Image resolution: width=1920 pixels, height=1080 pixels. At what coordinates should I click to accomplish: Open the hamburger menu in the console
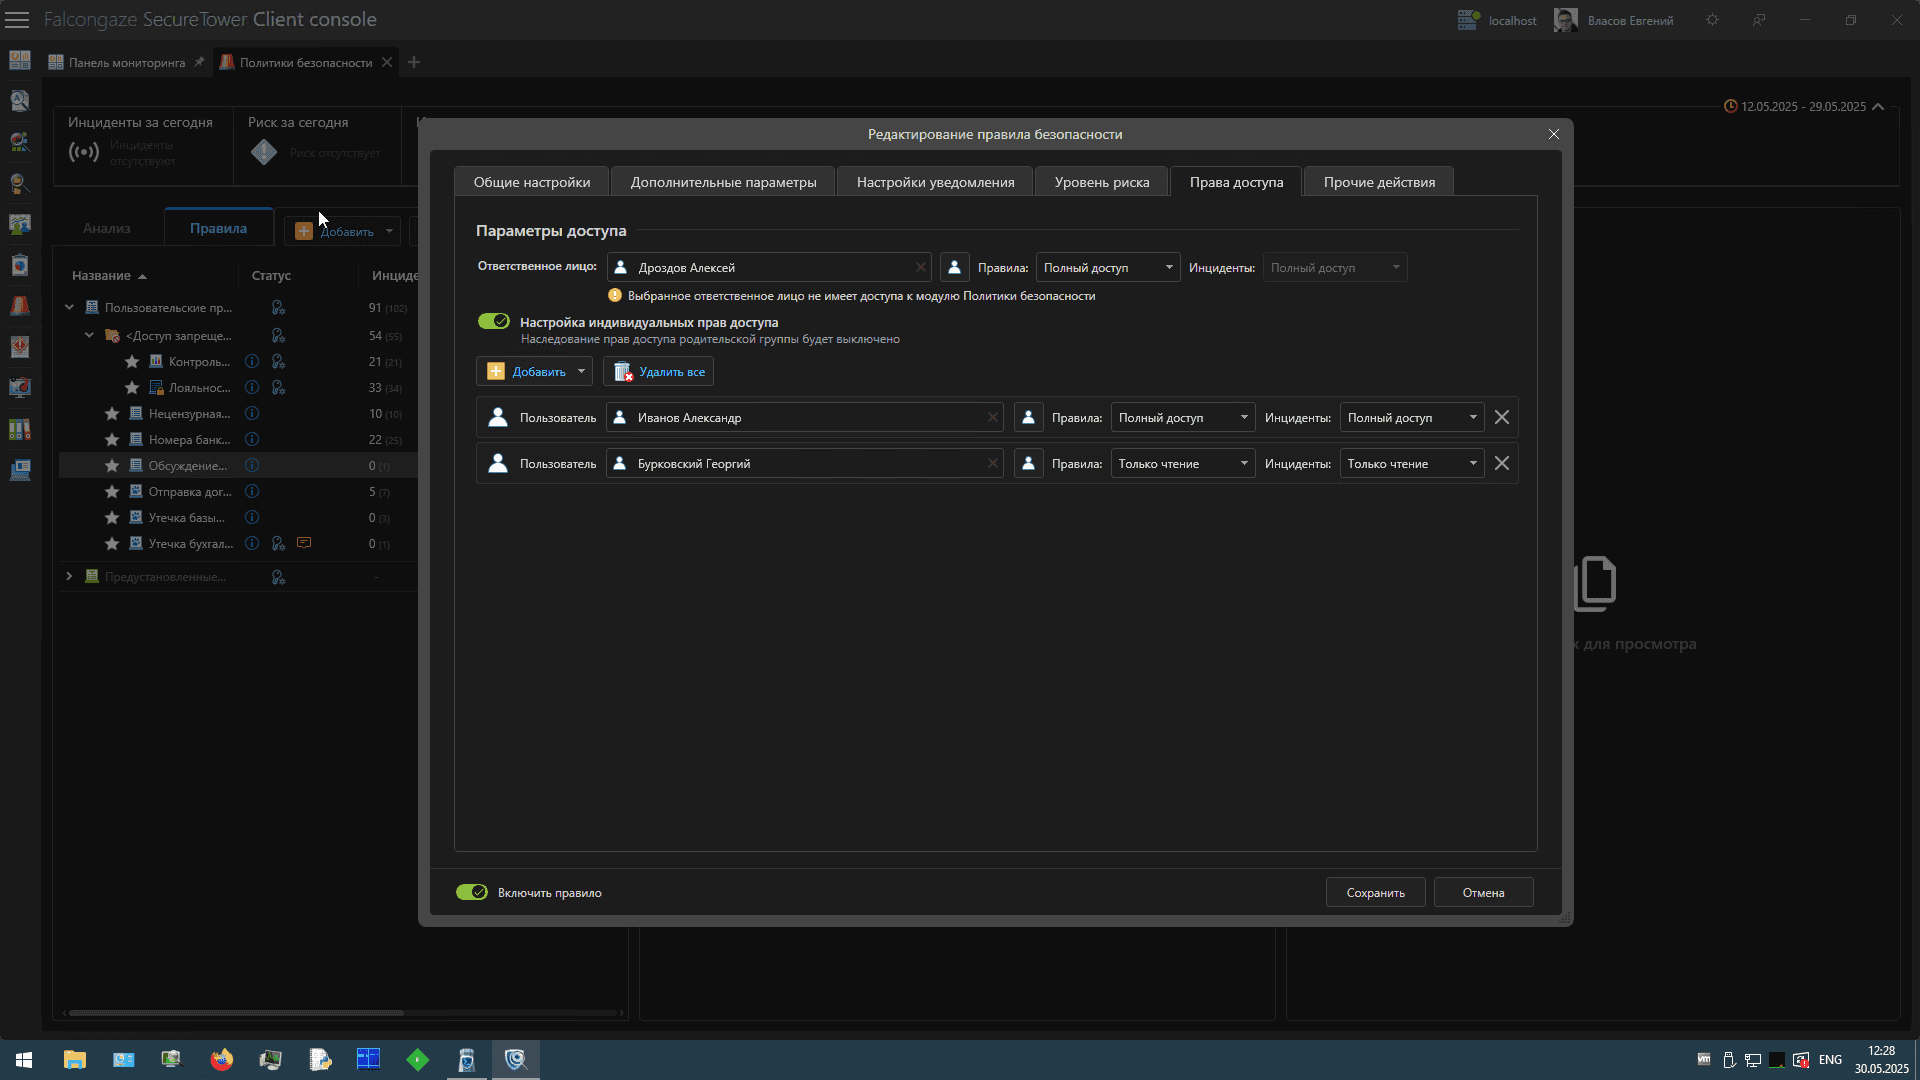[17, 20]
